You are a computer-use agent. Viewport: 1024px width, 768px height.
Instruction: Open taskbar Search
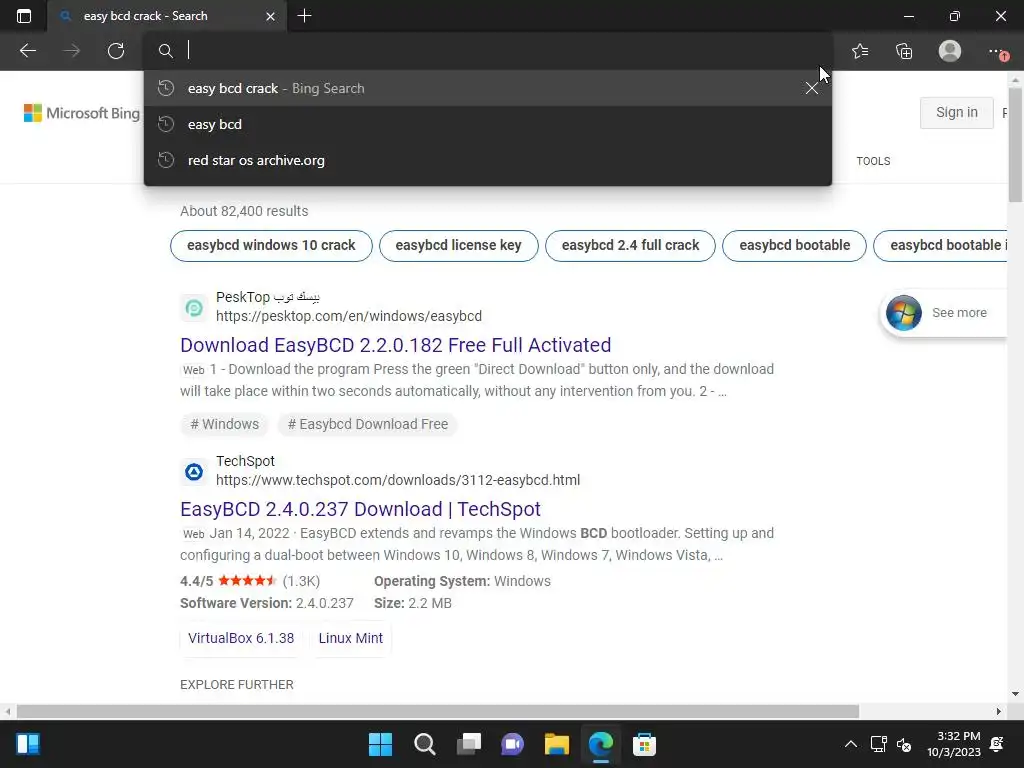point(424,744)
